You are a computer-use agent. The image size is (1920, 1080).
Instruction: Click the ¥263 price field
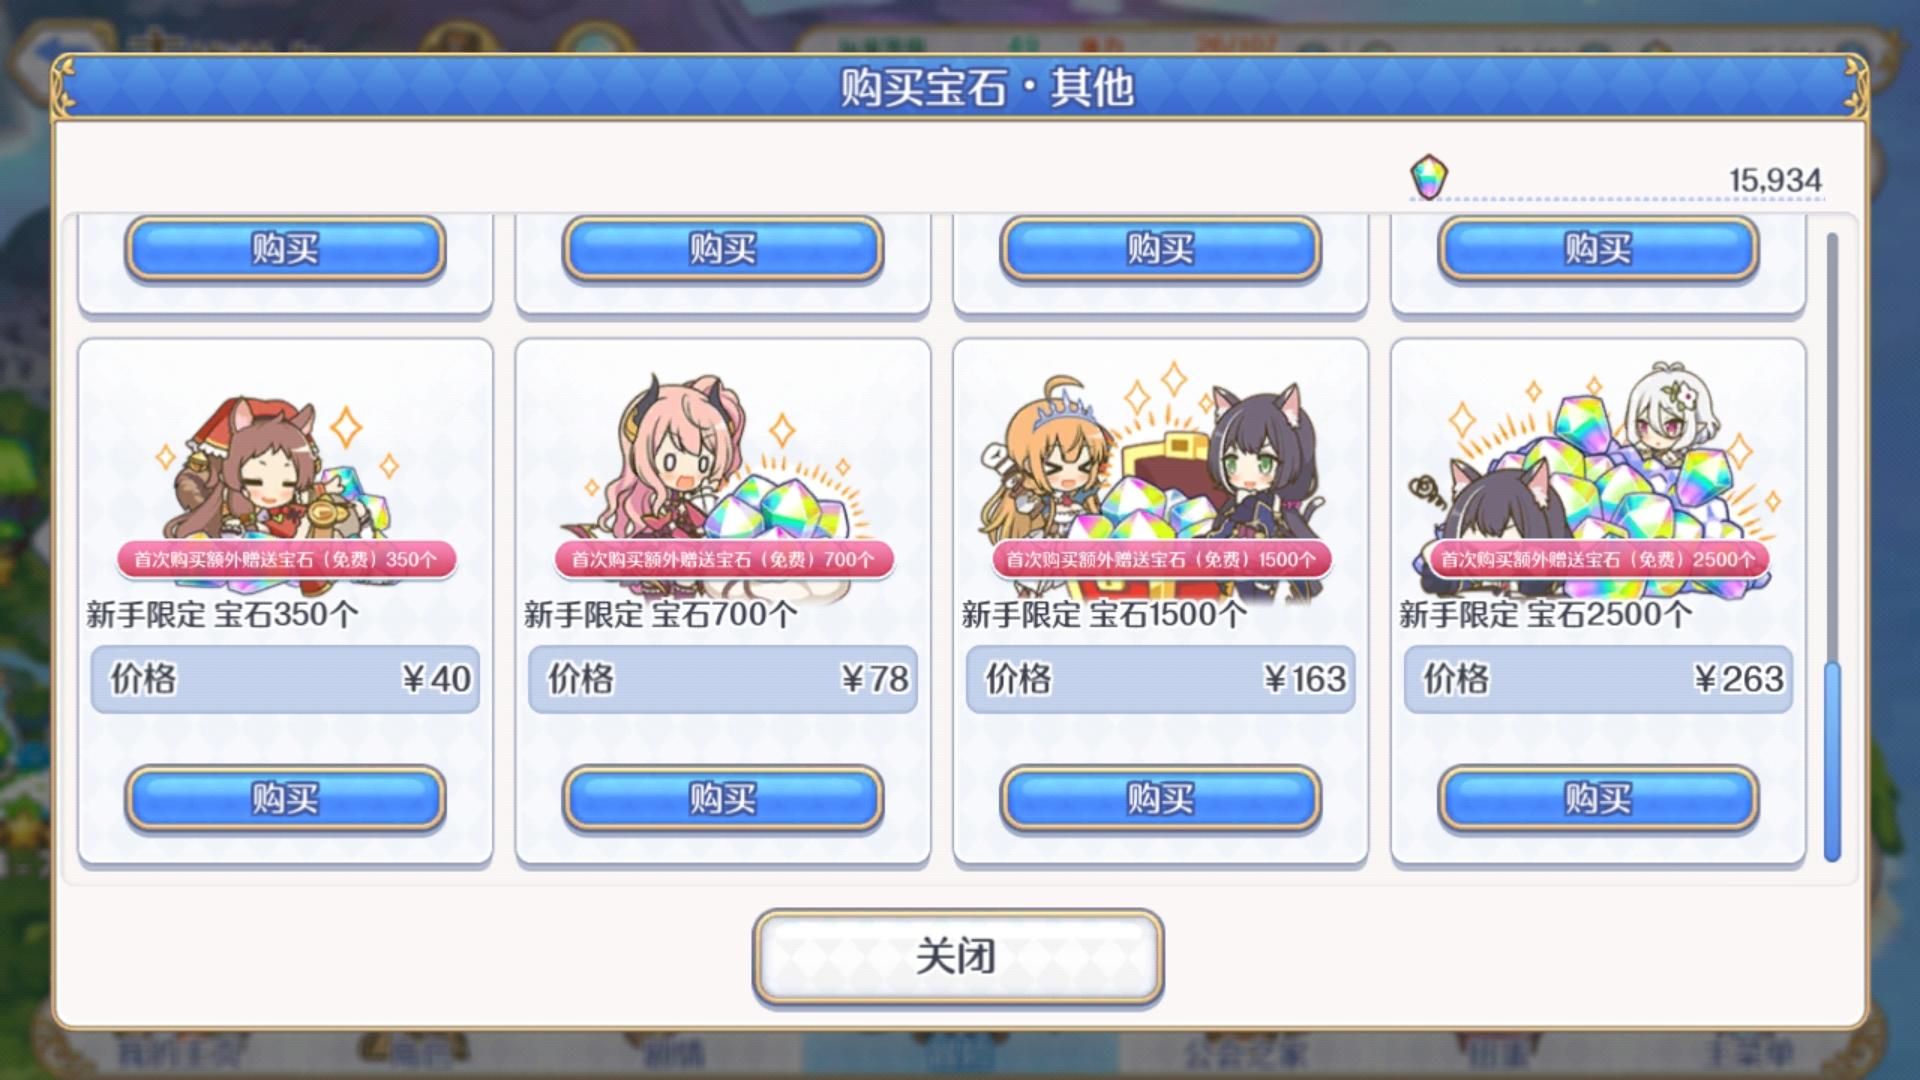[x=1598, y=679]
